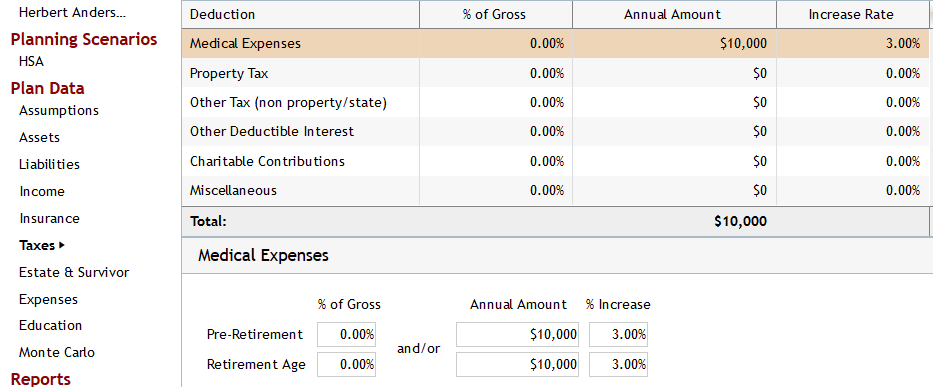
Task: Select the Miscellaneous deduction row
Action: 555,191
